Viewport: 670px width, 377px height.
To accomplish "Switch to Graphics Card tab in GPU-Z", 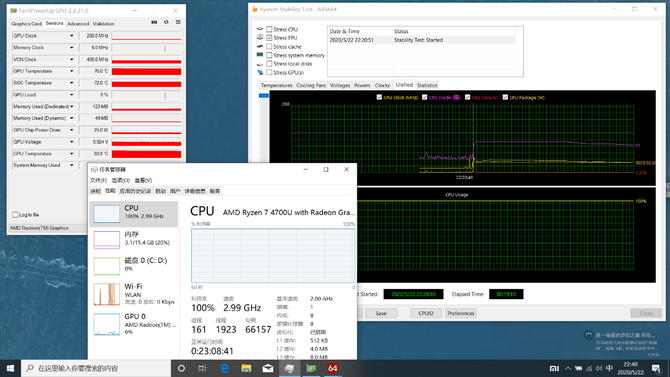I will click(x=26, y=24).
